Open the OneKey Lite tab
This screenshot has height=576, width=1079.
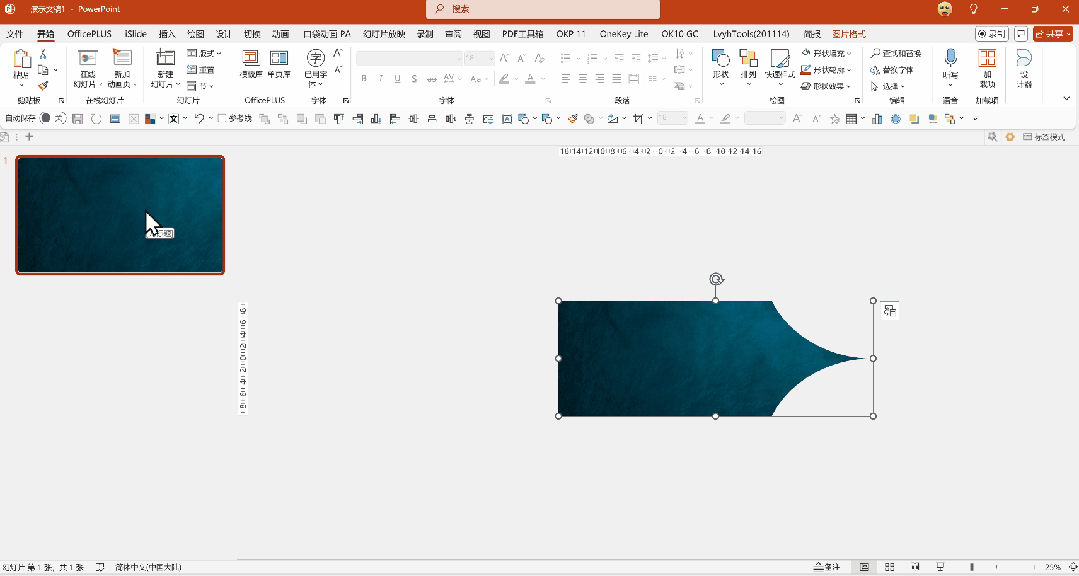coord(624,34)
